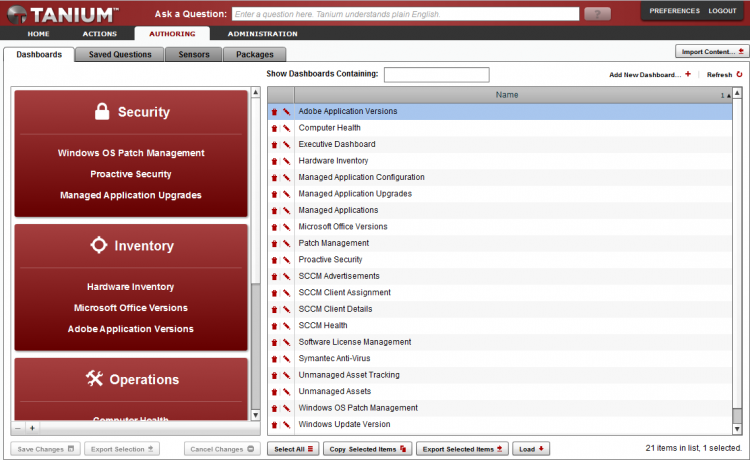750x460 pixels.
Task: Click Add New Dashboard
Action: coord(650,75)
